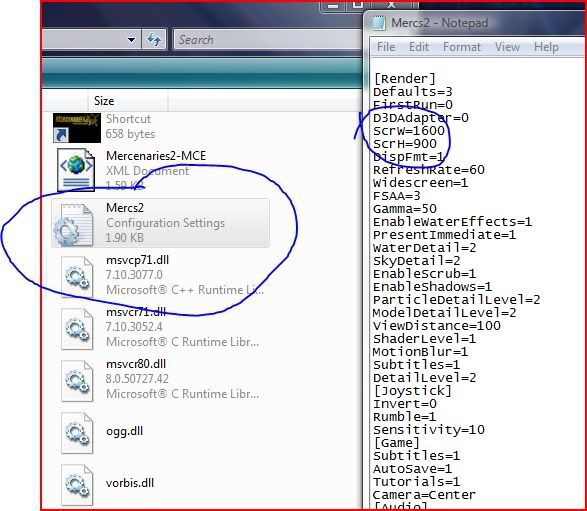
Task: Open the Format menu in Notepad
Action: click(x=462, y=47)
